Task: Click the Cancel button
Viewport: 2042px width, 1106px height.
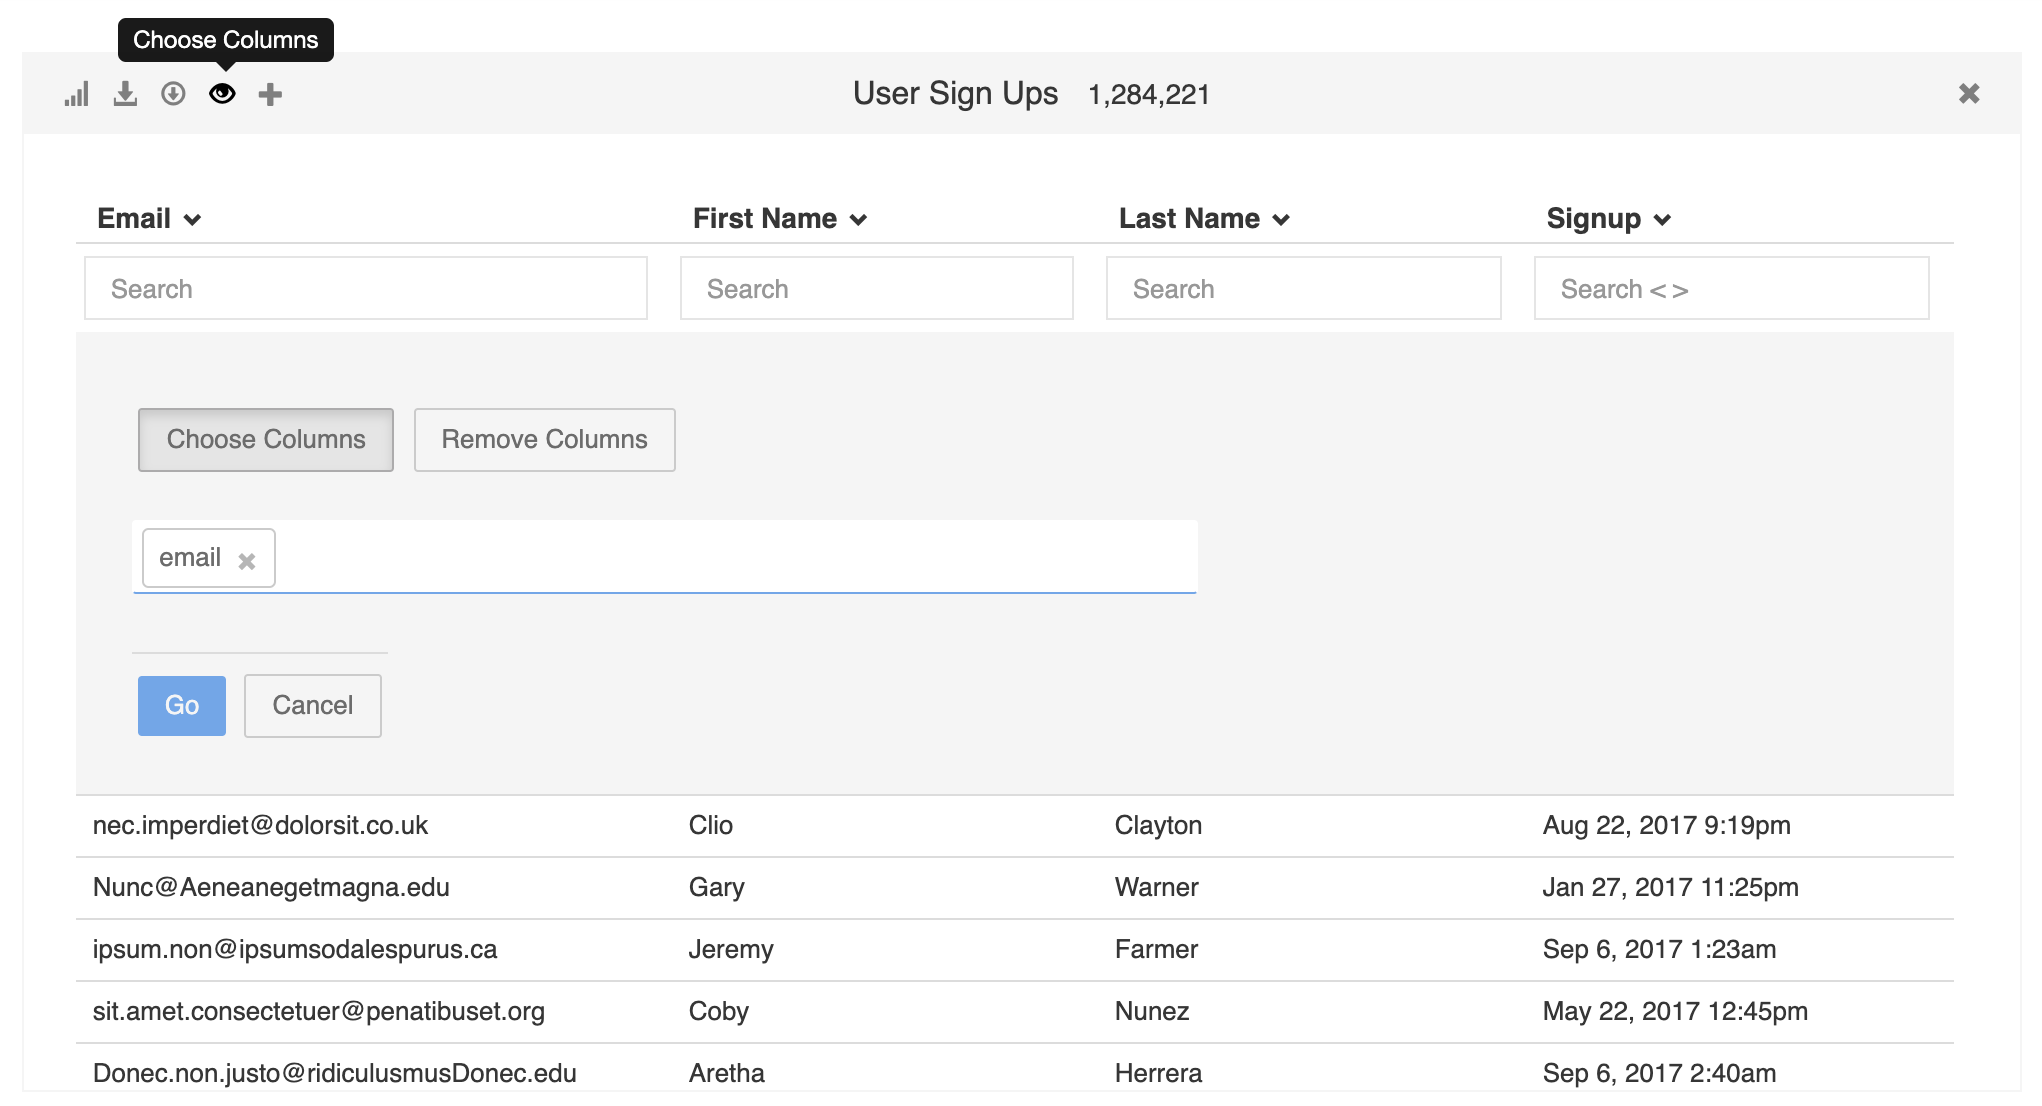Action: (x=312, y=704)
